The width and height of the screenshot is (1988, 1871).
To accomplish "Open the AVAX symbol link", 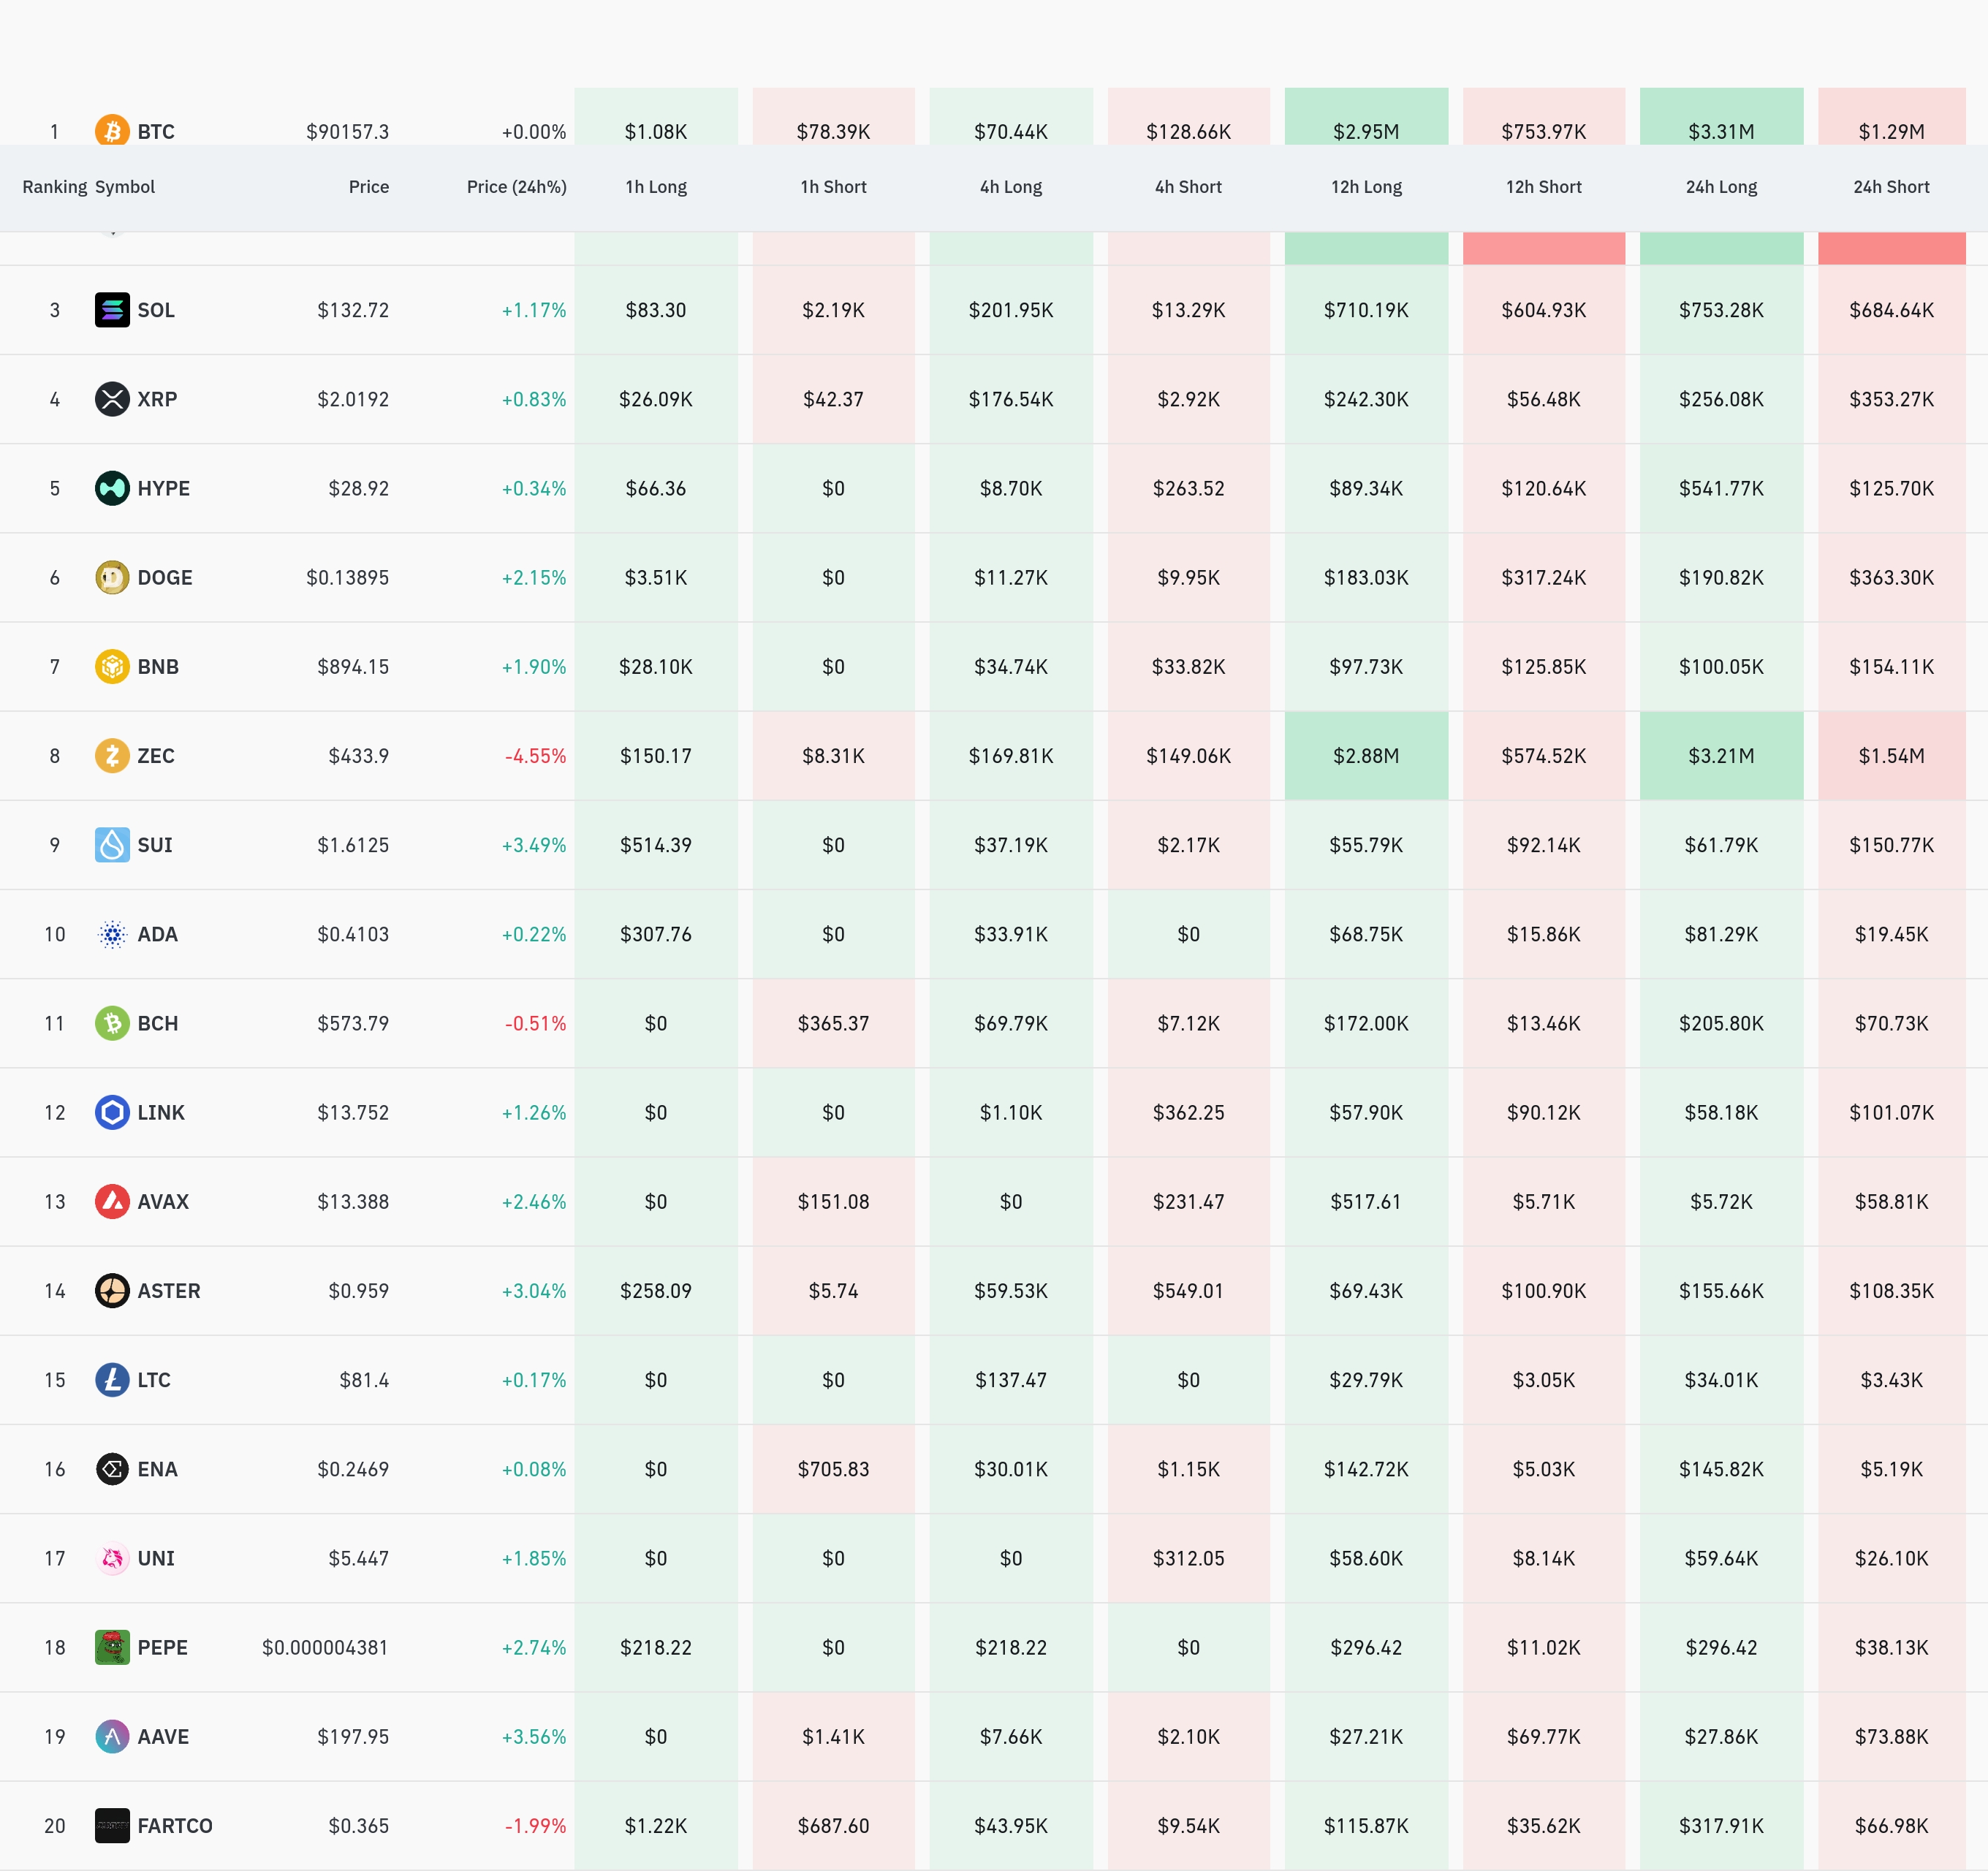I will click(163, 1201).
